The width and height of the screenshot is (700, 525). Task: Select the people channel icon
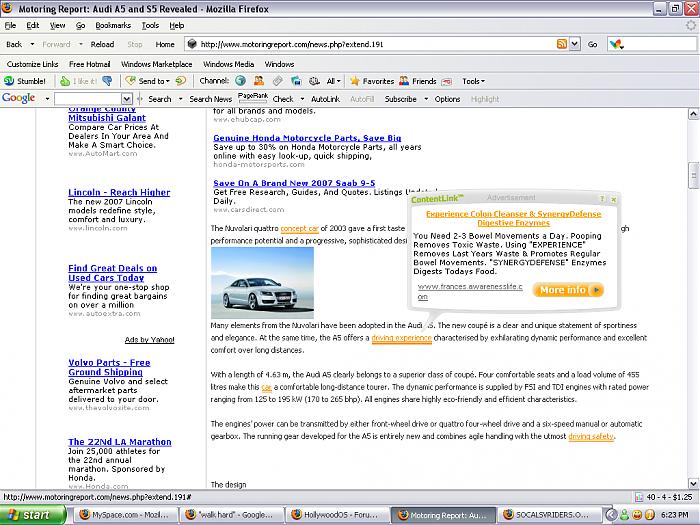coord(259,81)
